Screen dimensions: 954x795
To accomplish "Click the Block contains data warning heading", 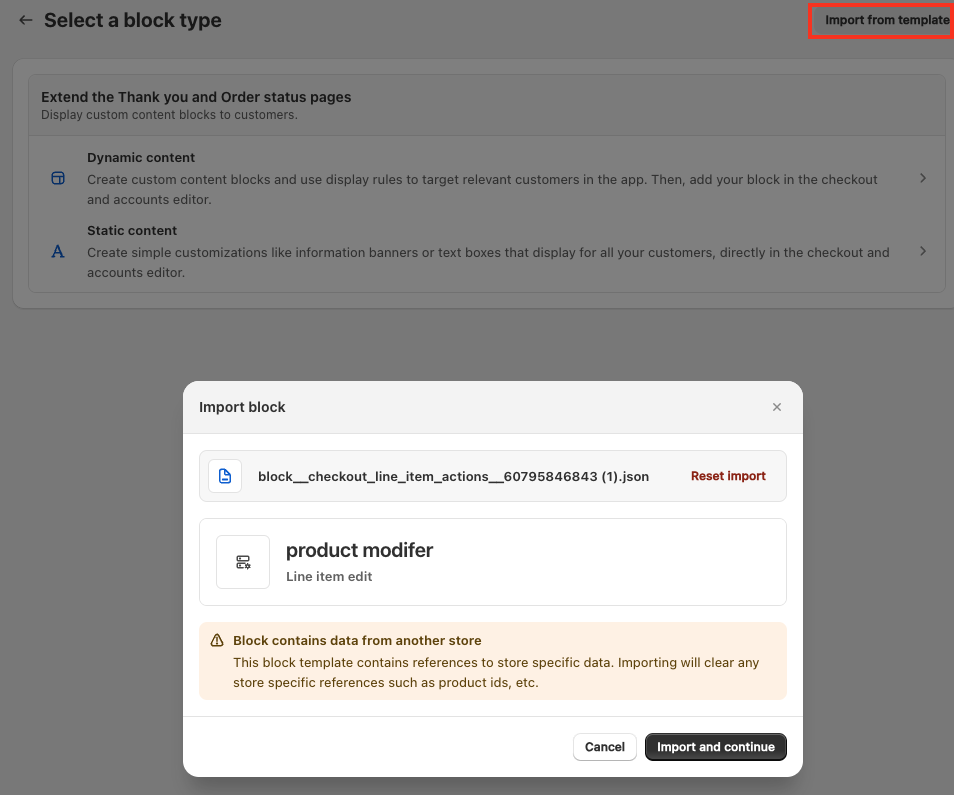I will click(357, 641).
